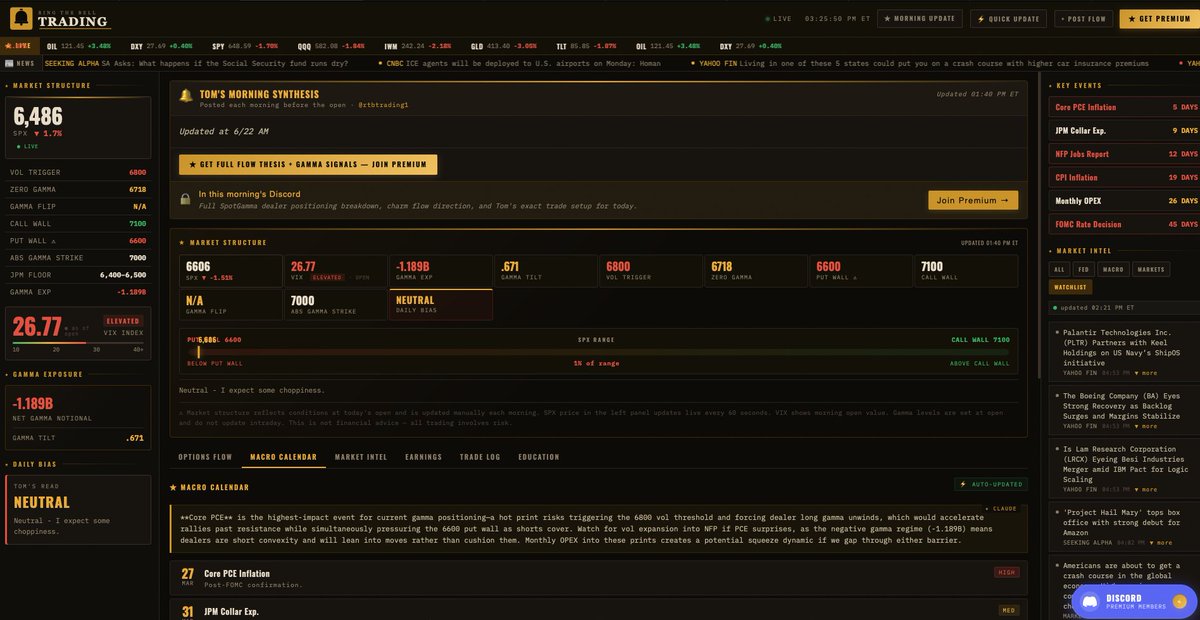1200x620 pixels.
Task: Switch to the Options Flow tab
Action: (205, 457)
